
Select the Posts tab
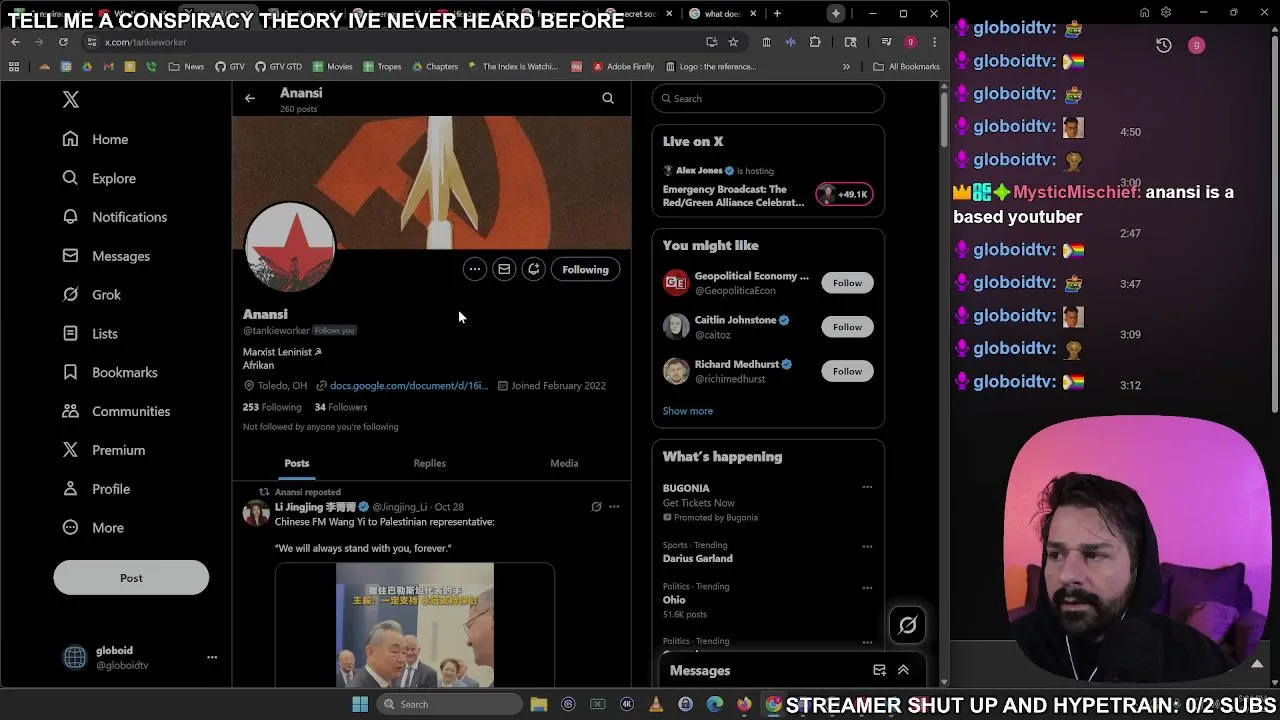(x=297, y=463)
